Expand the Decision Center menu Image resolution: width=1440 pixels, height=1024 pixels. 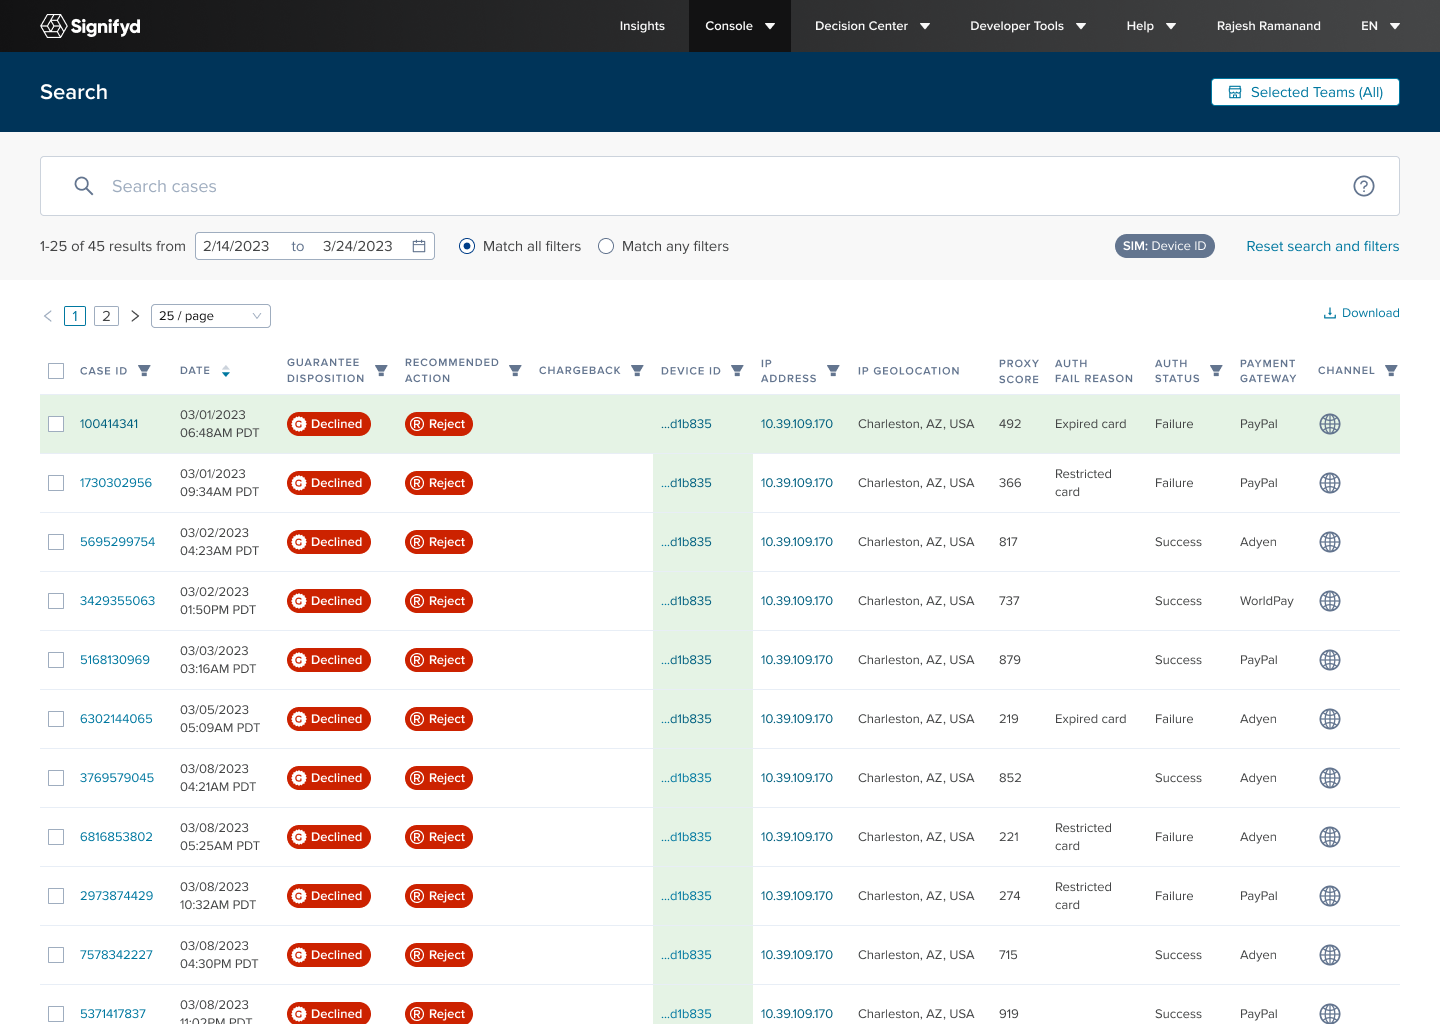[x=872, y=26]
